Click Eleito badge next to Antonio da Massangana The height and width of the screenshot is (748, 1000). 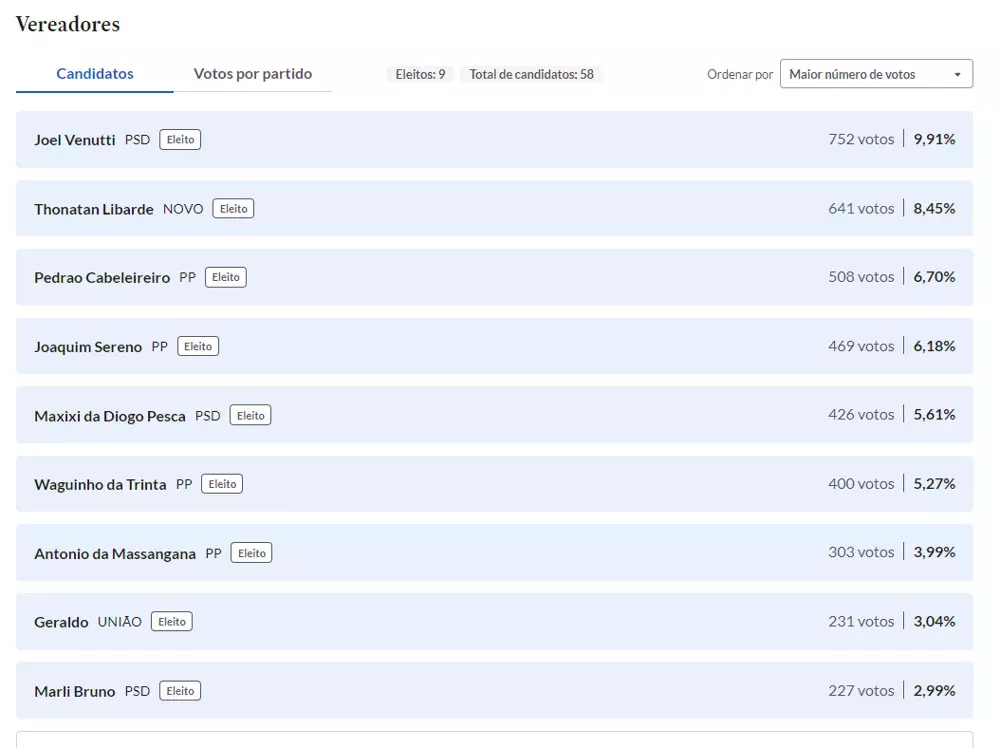pos(251,553)
